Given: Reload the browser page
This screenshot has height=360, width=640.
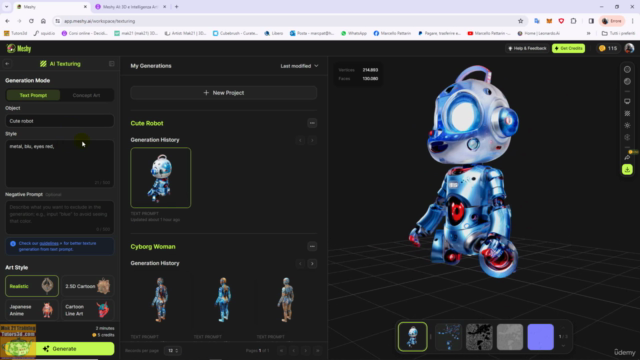Looking at the screenshot, I should [x=31, y=21].
